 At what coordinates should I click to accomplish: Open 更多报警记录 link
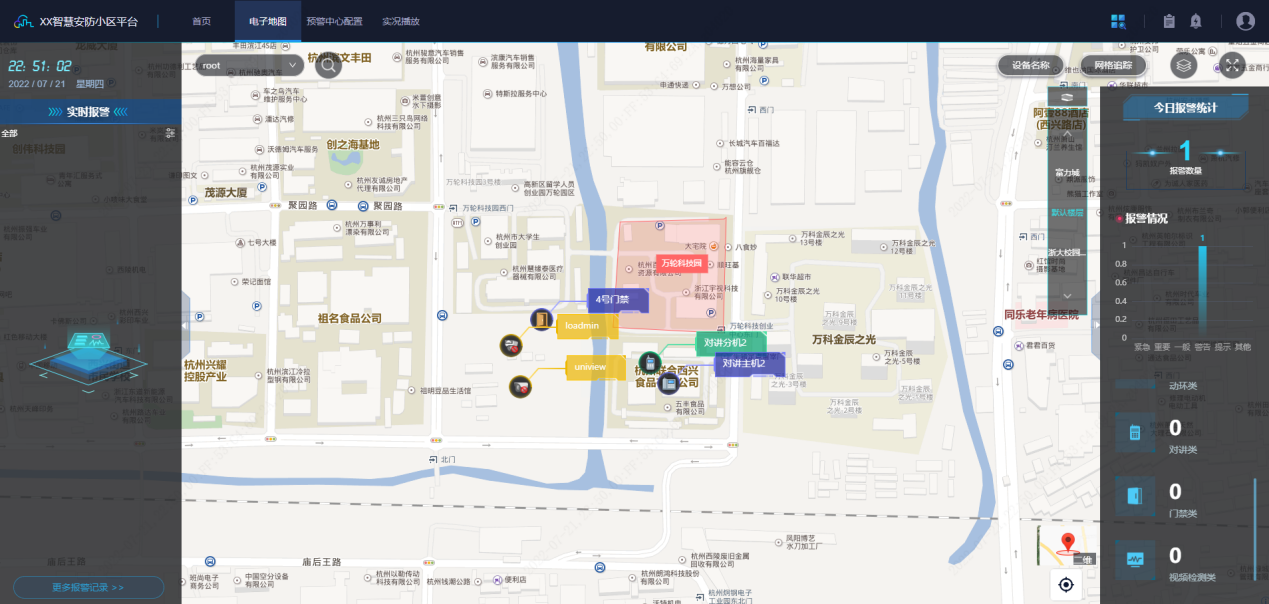(x=88, y=587)
